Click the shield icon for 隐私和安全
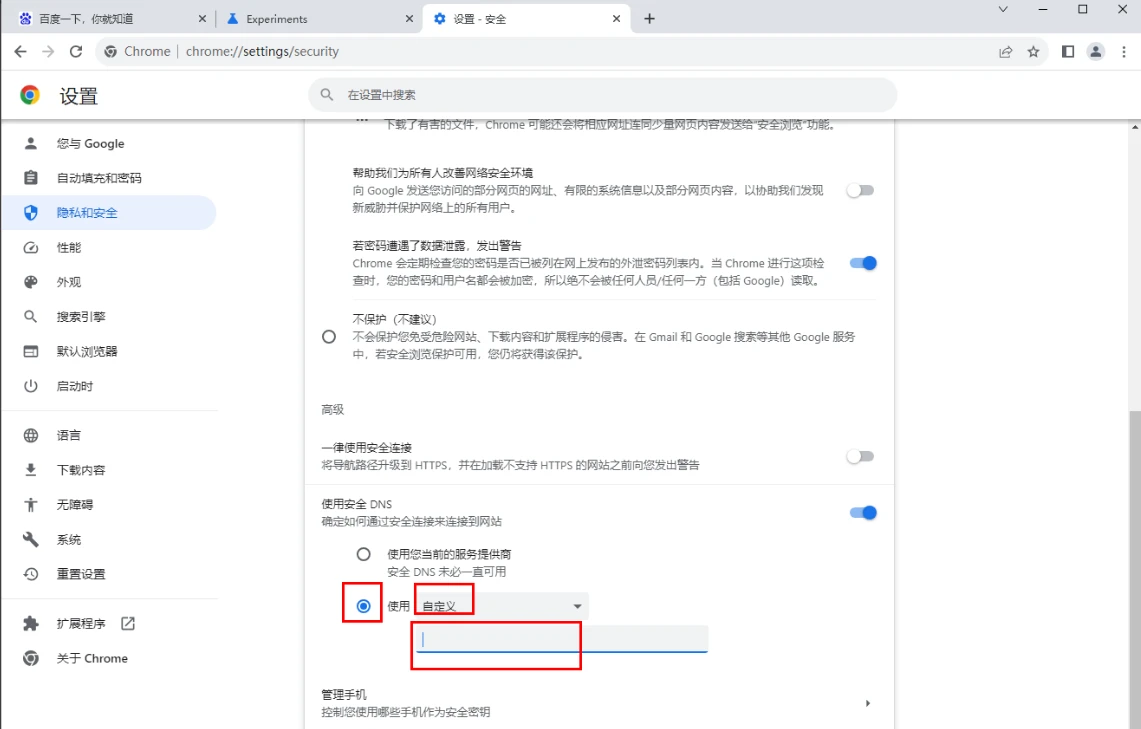The height and width of the screenshot is (729, 1141). [31, 212]
